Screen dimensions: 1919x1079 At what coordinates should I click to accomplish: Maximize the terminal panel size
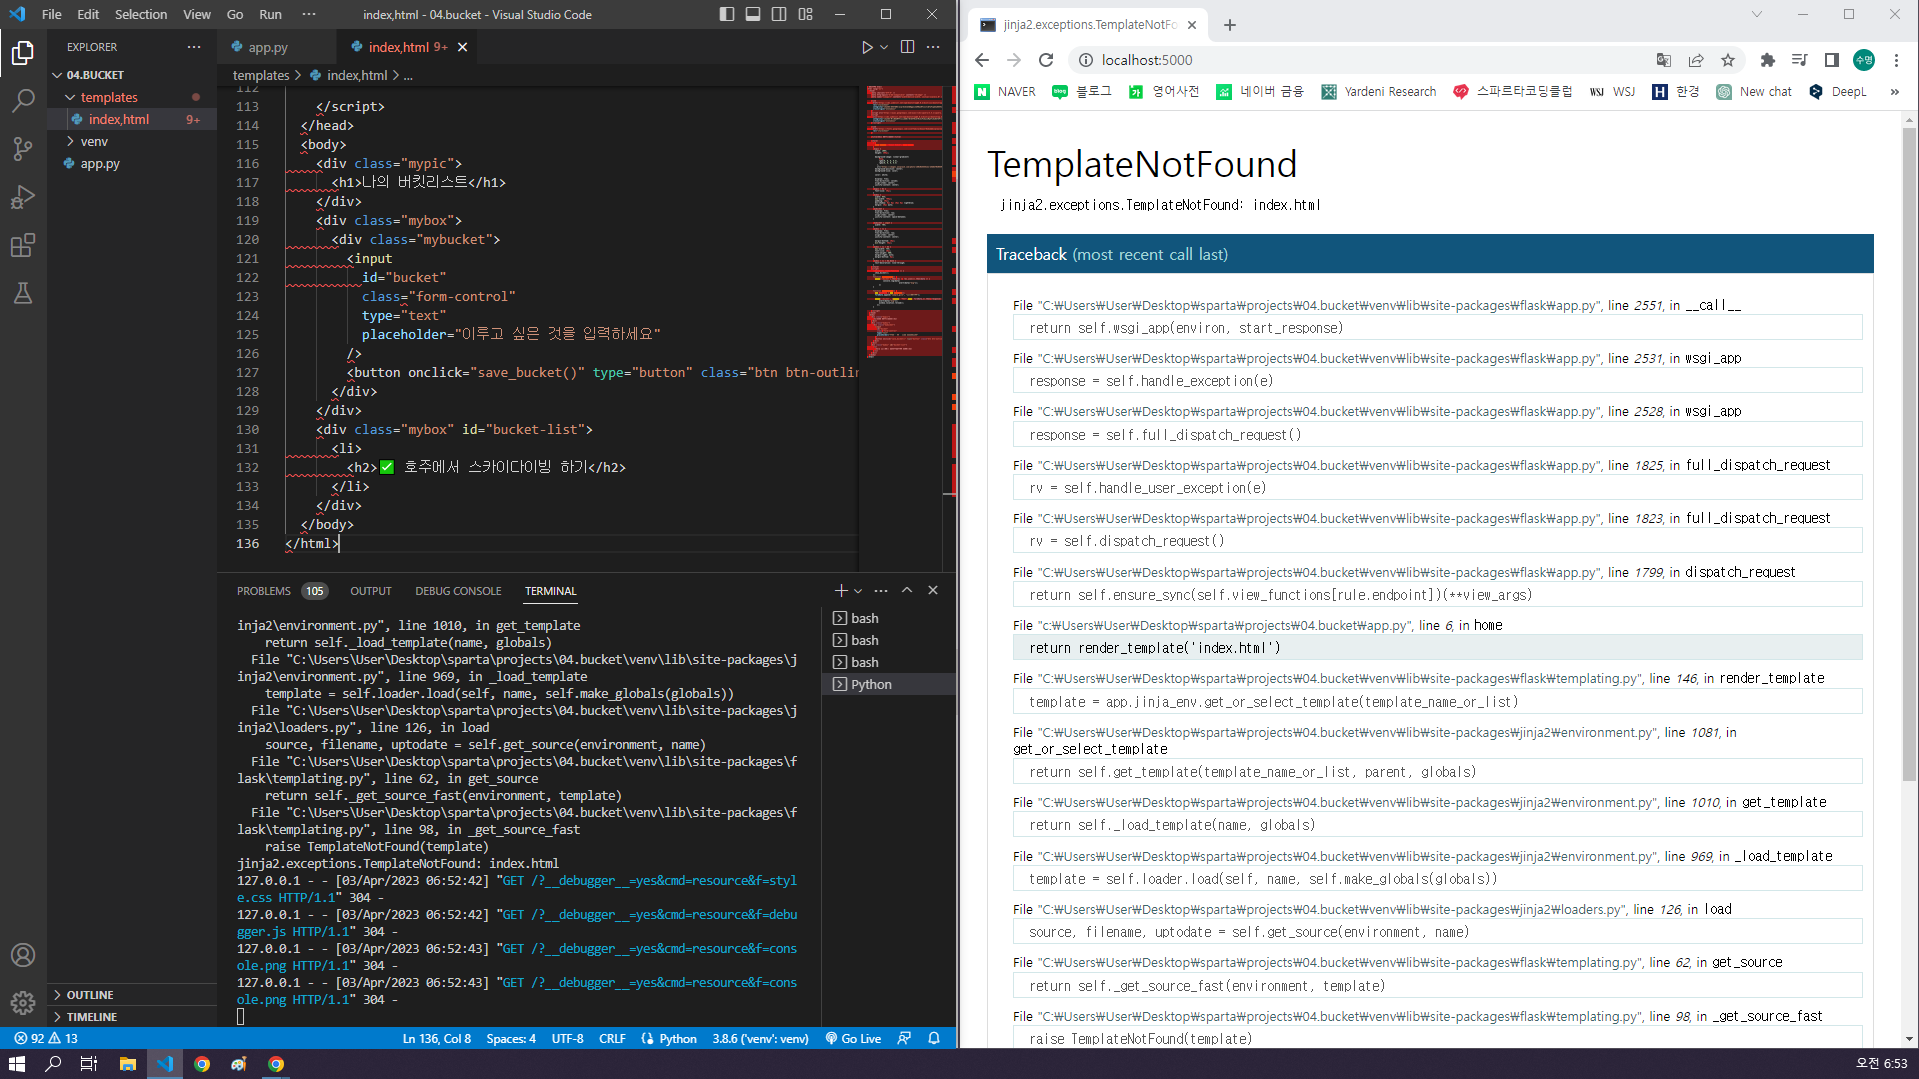click(907, 591)
